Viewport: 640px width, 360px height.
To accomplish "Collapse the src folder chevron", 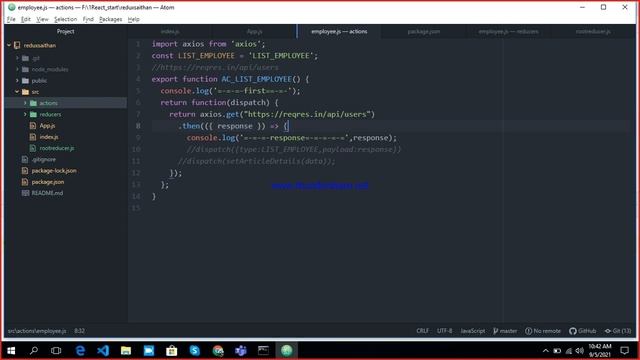I will (17, 92).
